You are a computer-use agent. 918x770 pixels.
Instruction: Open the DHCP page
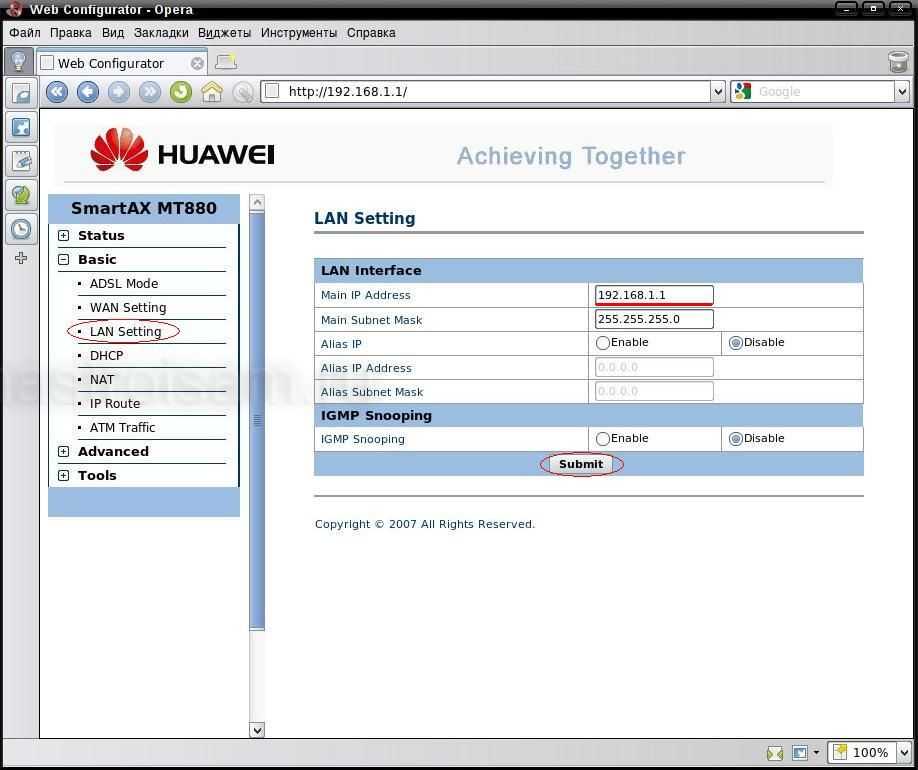click(x=107, y=356)
